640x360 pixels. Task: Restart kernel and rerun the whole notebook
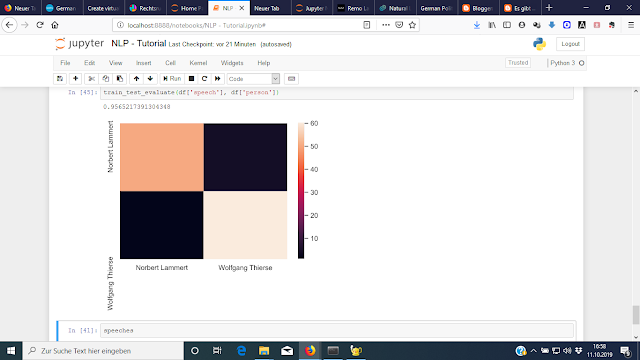pos(218,79)
